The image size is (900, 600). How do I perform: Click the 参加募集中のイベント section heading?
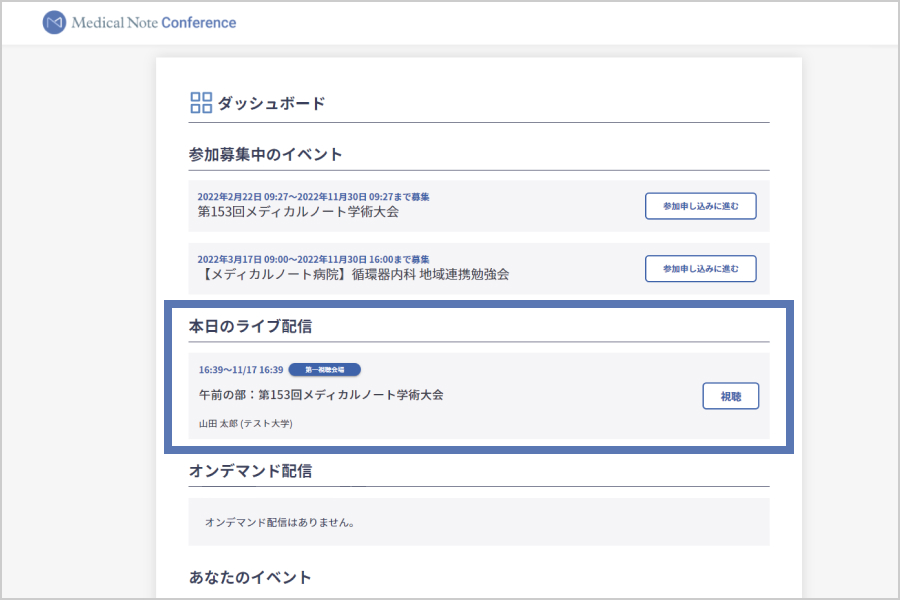(265, 154)
